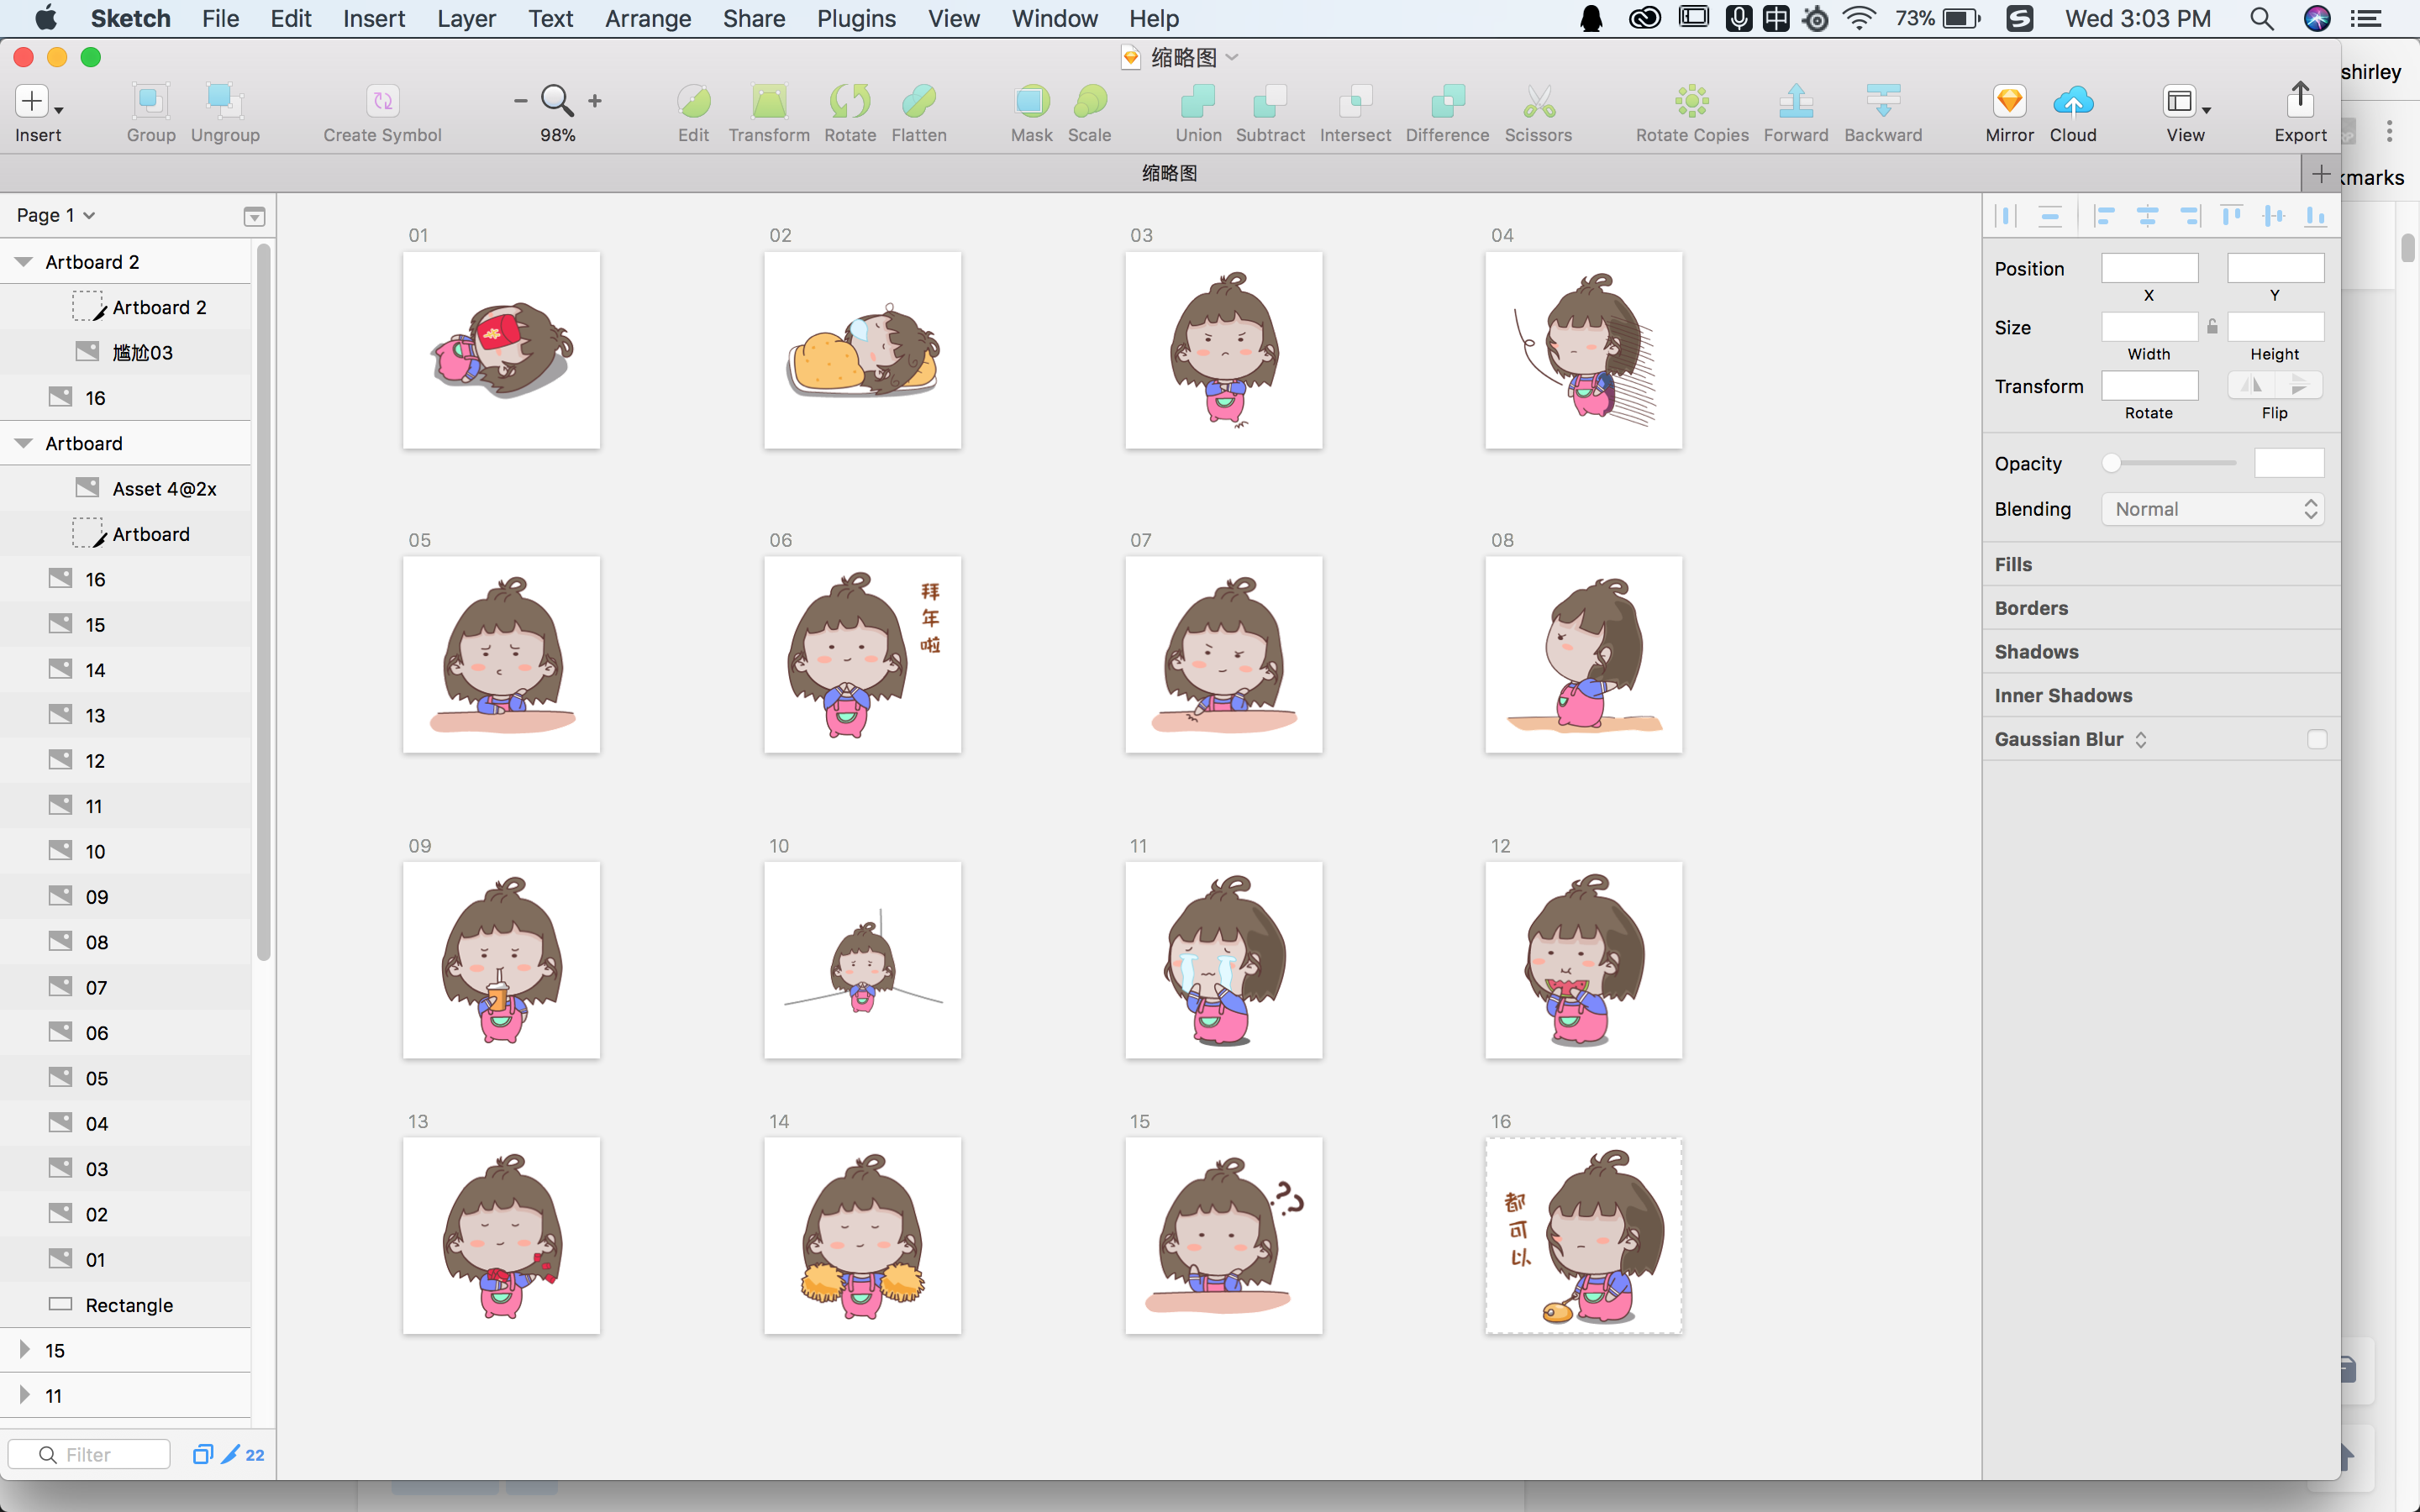Toggle the page list collapse button
Screen dimensions: 2420x1512
pos(254,216)
